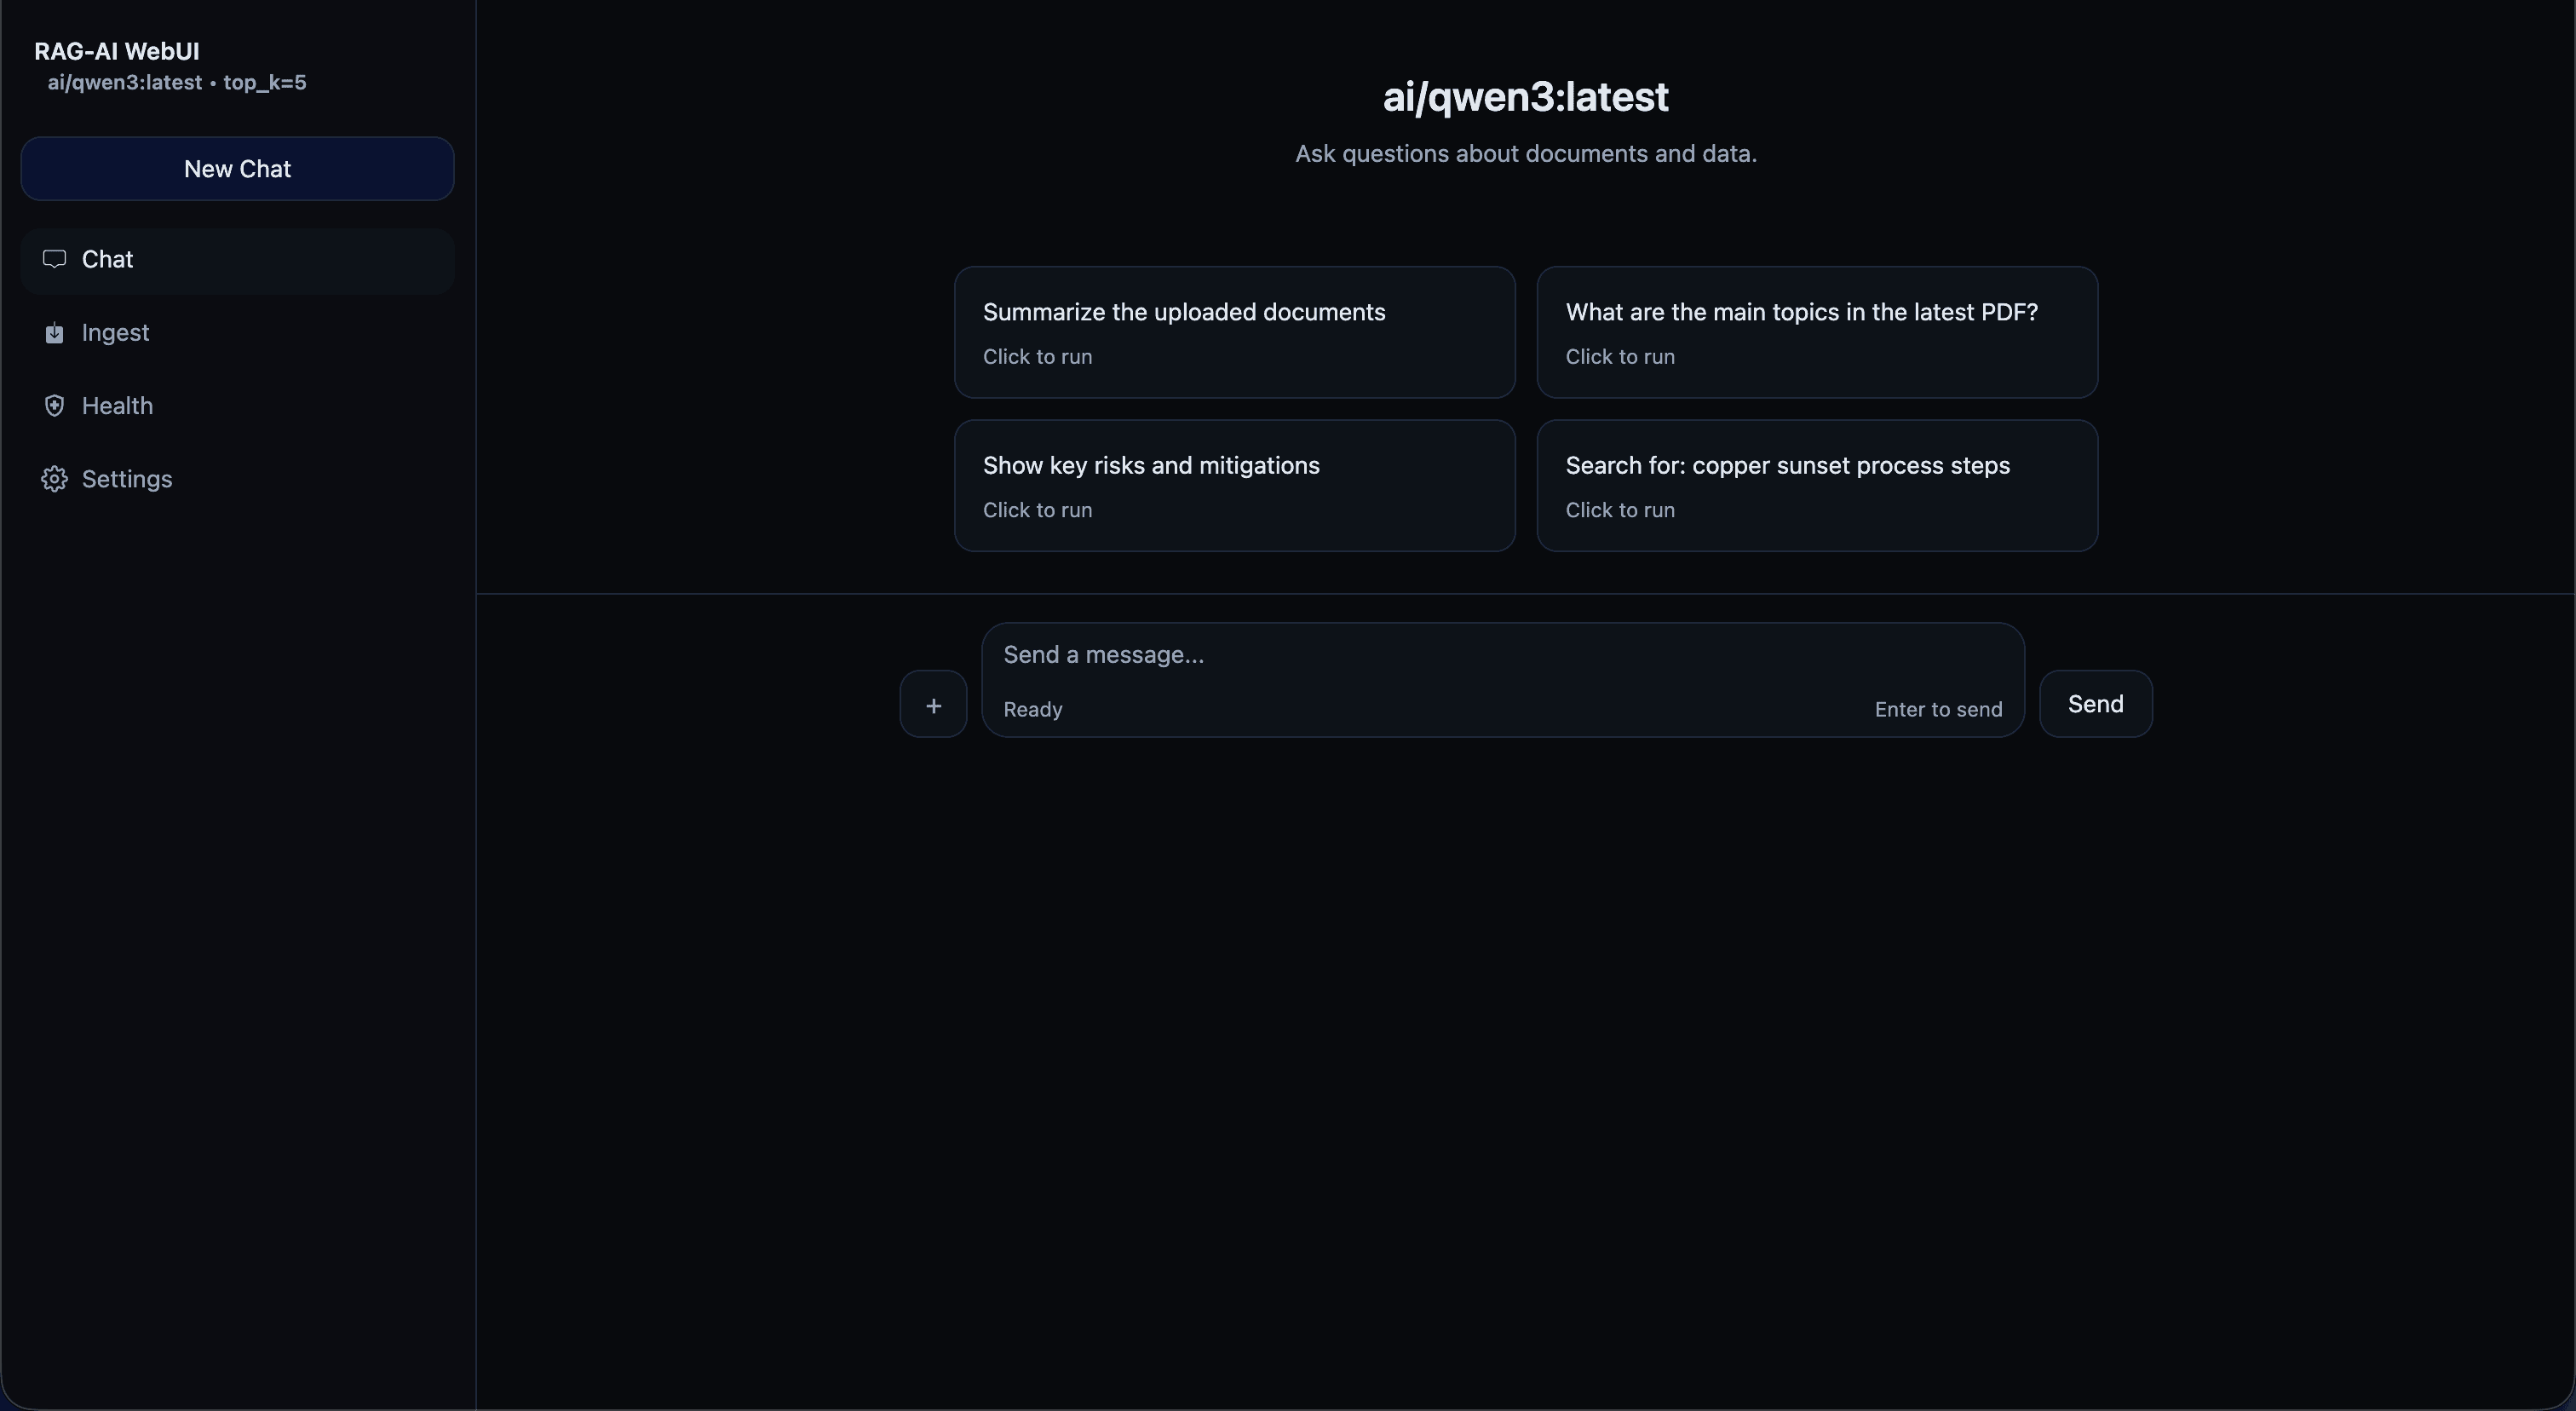This screenshot has height=1411, width=2576.
Task: Open the Settings menu label
Action: (x=127, y=479)
